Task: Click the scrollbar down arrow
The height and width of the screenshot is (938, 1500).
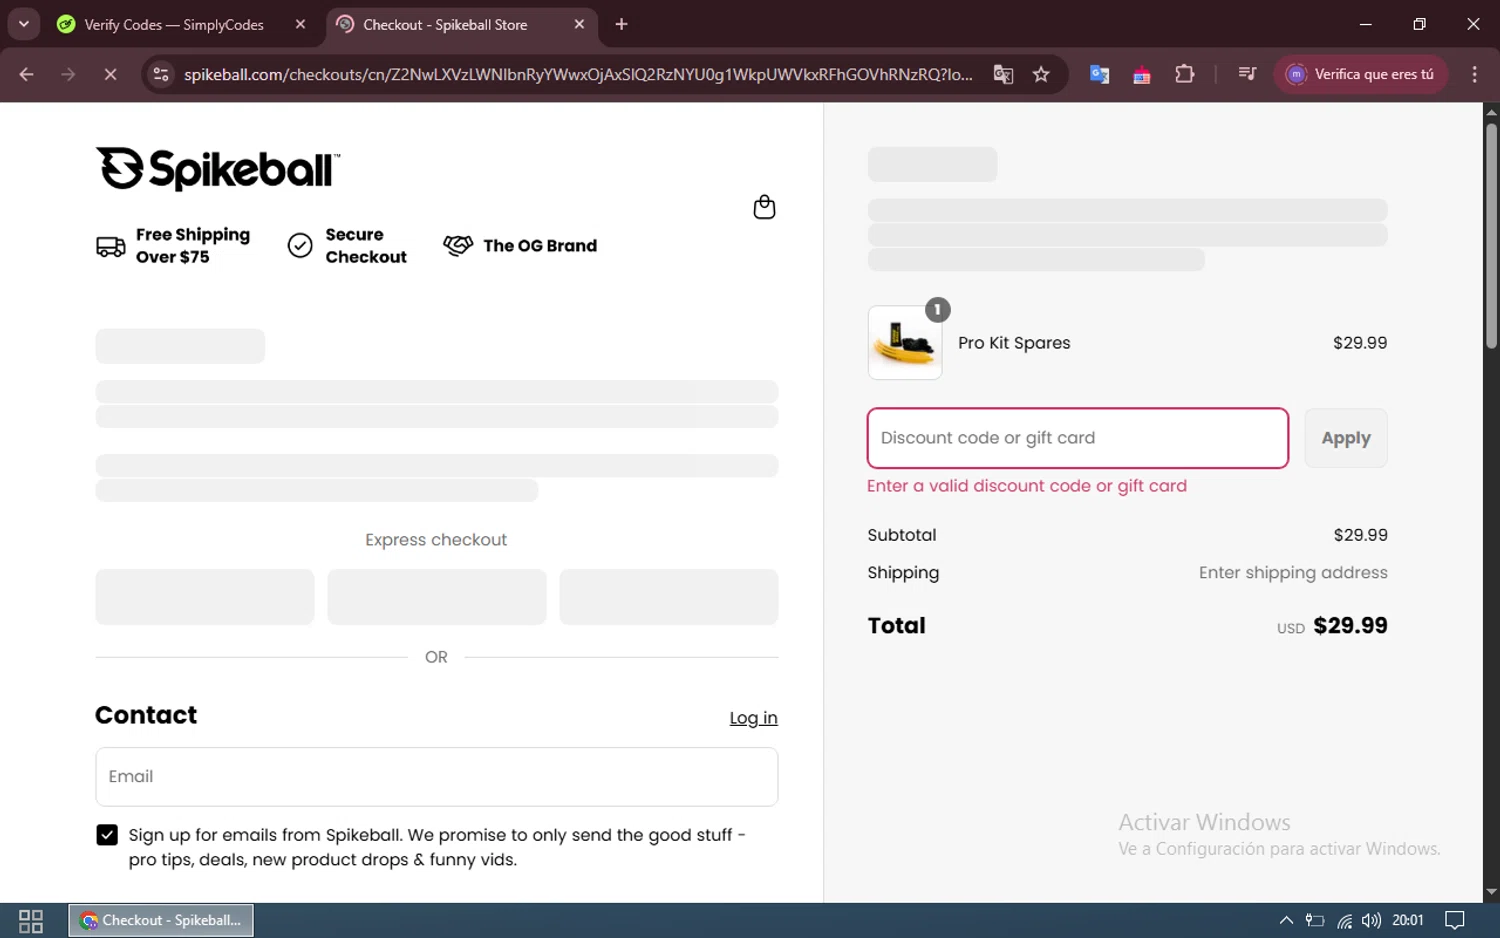Action: tap(1491, 892)
